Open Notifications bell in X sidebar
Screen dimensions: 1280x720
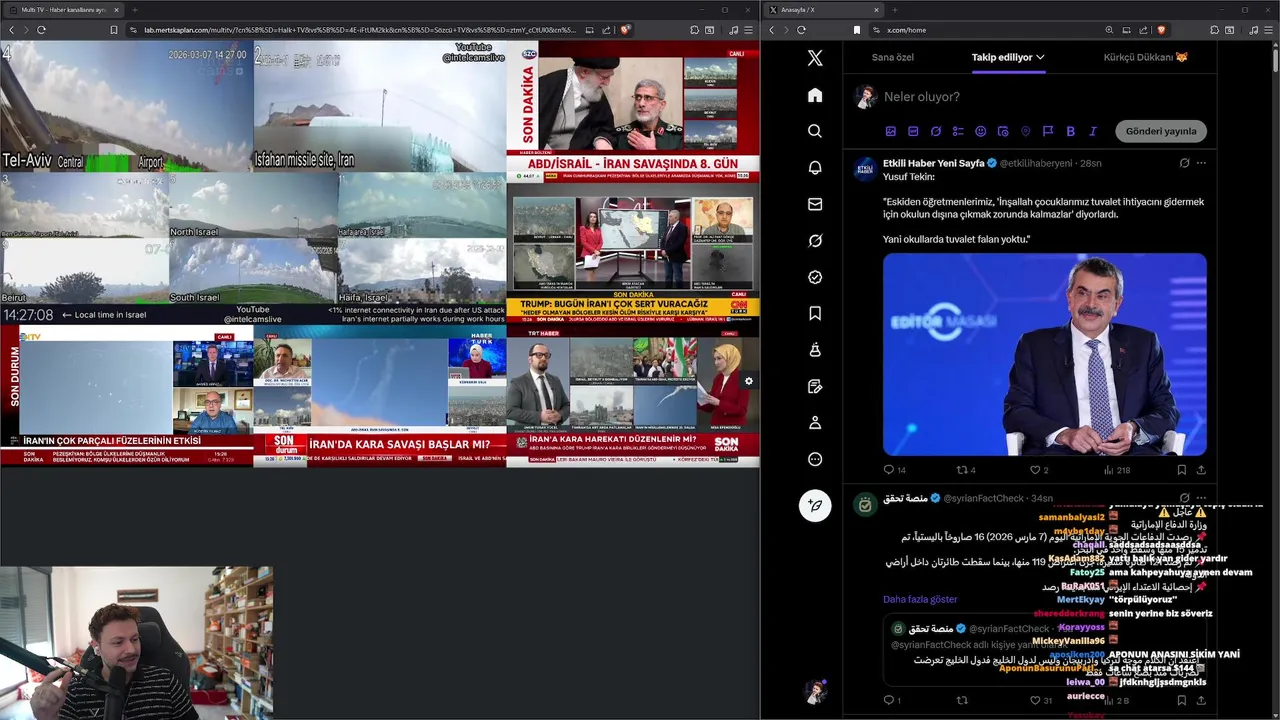[x=815, y=168]
